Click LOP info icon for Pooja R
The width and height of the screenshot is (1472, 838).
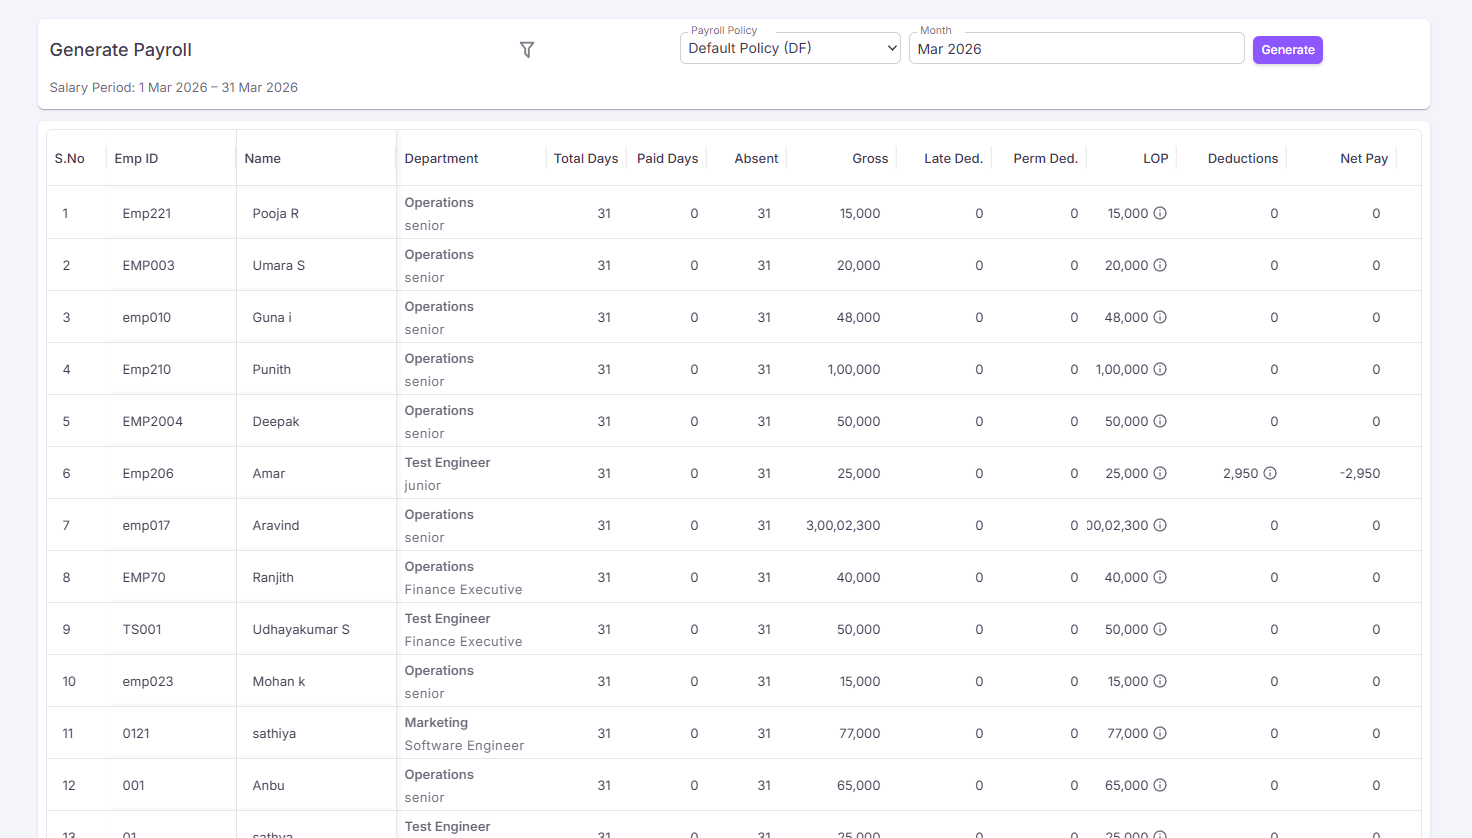click(x=1160, y=213)
